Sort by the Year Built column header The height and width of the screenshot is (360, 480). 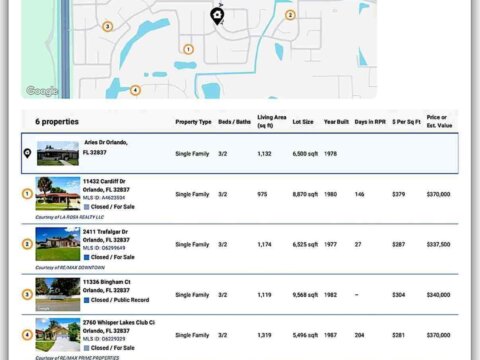pyautogui.click(x=336, y=122)
